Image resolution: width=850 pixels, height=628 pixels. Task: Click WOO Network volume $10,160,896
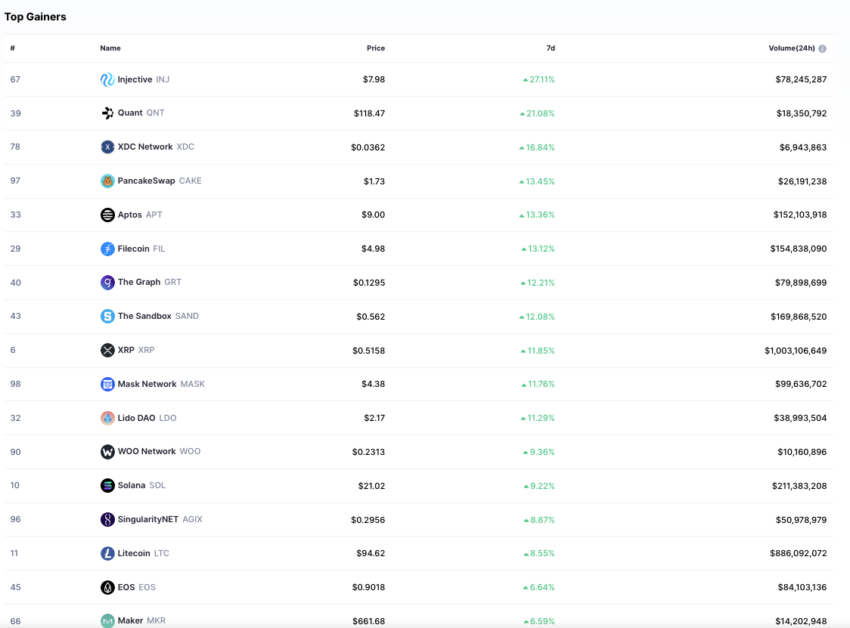click(802, 452)
